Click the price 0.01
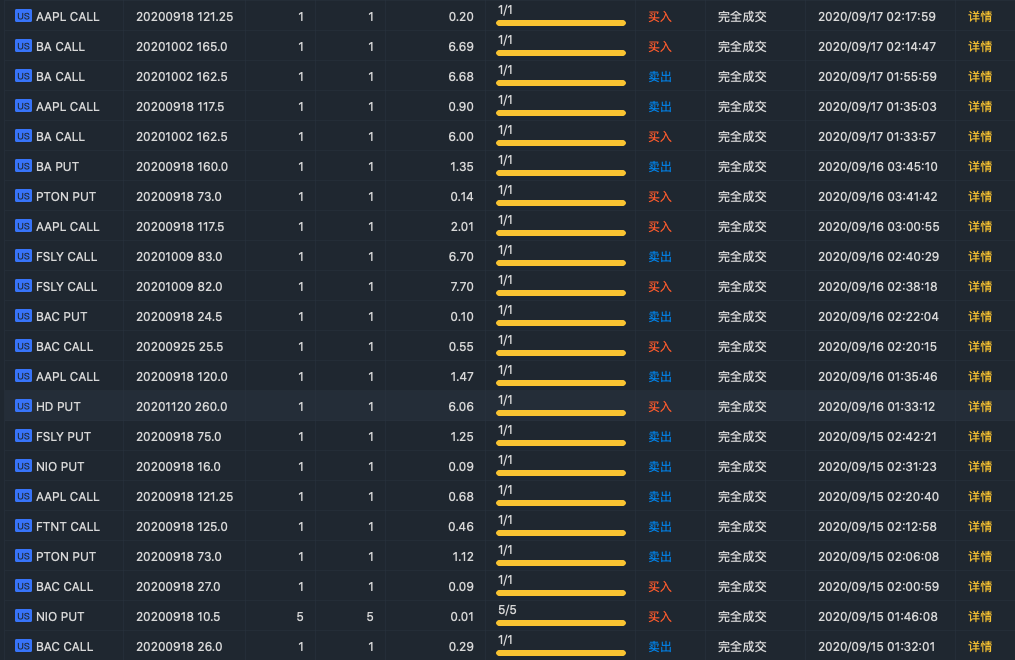The height and width of the screenshot is (660, 1015). pyautogui.click(x=462, y=617)
